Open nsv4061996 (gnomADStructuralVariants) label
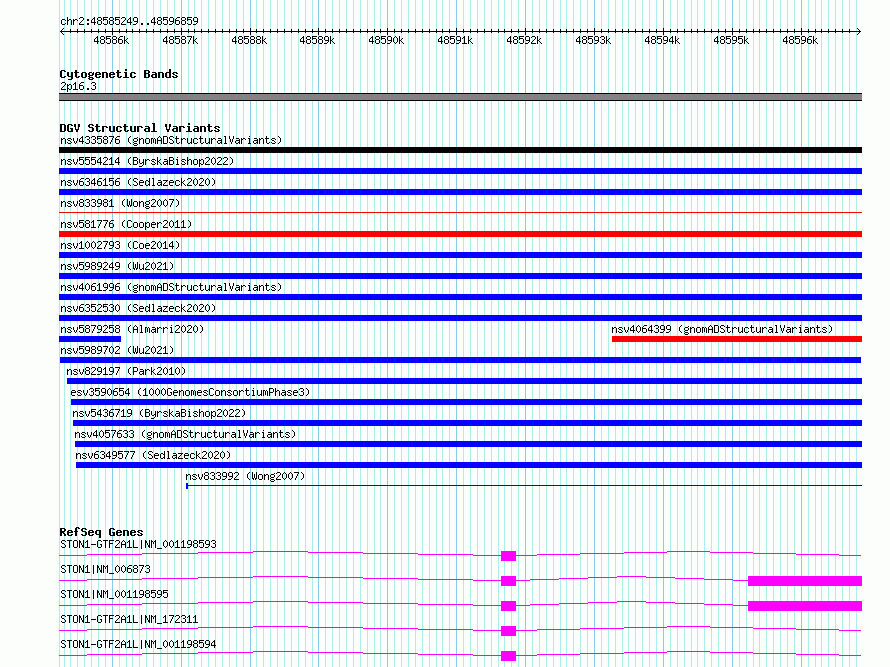Screen dimensions: 890x667 point(171,287)
